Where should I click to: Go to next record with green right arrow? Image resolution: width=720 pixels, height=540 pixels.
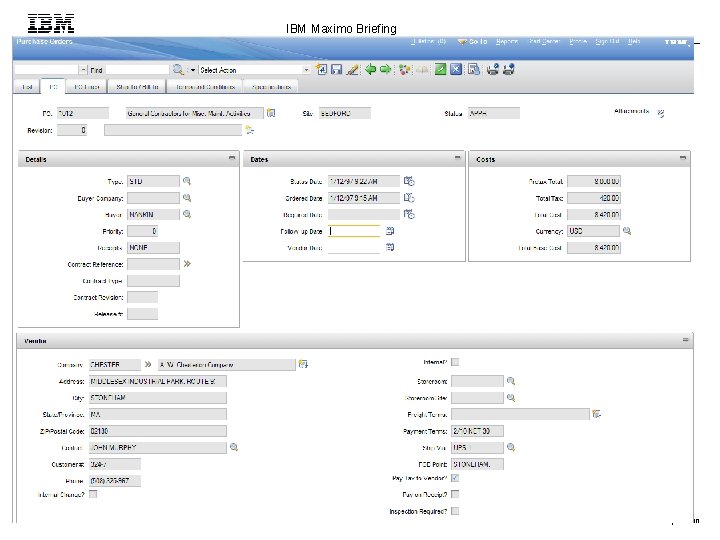click(386, 70)
